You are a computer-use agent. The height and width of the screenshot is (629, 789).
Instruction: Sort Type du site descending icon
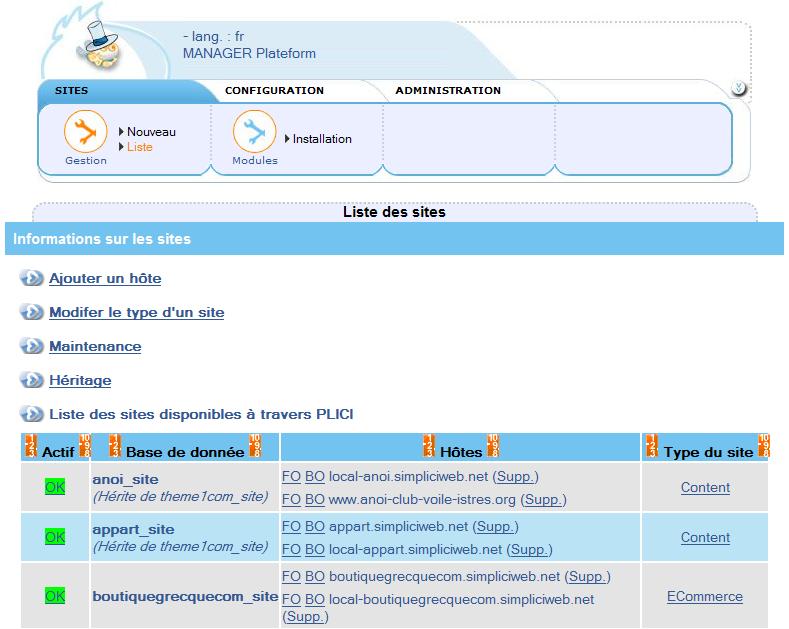pos(764,446)
